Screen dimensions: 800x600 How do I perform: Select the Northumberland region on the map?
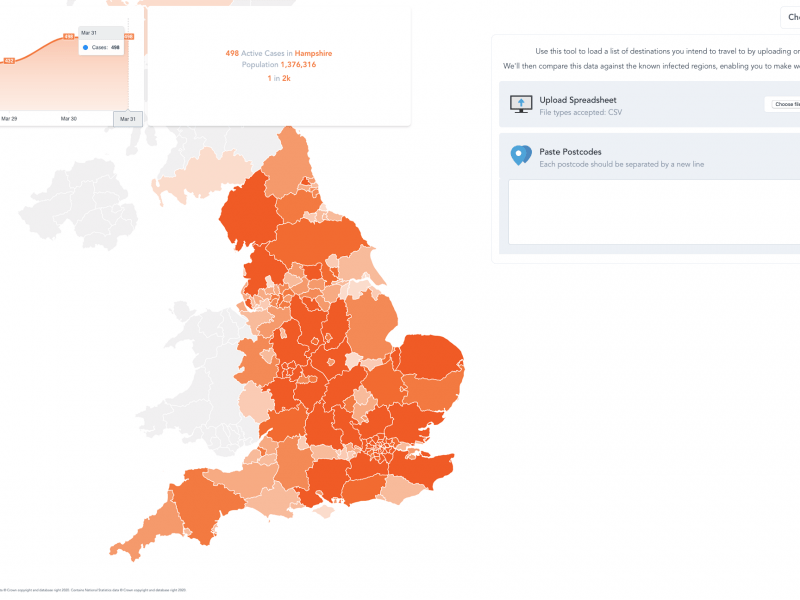[288, 161]
